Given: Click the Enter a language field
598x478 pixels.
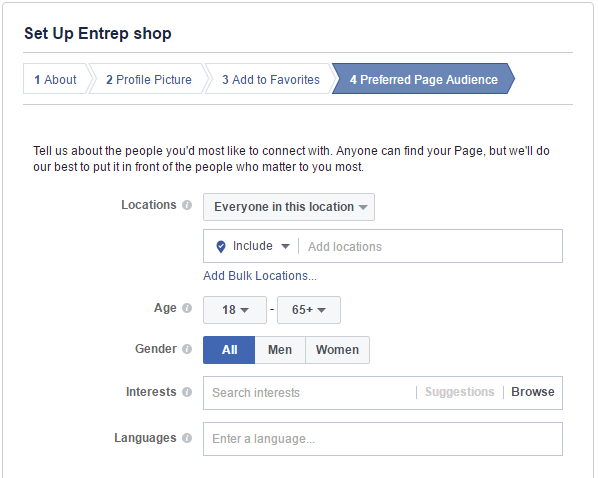Looking at the screenshot, I should pos(383,439).
